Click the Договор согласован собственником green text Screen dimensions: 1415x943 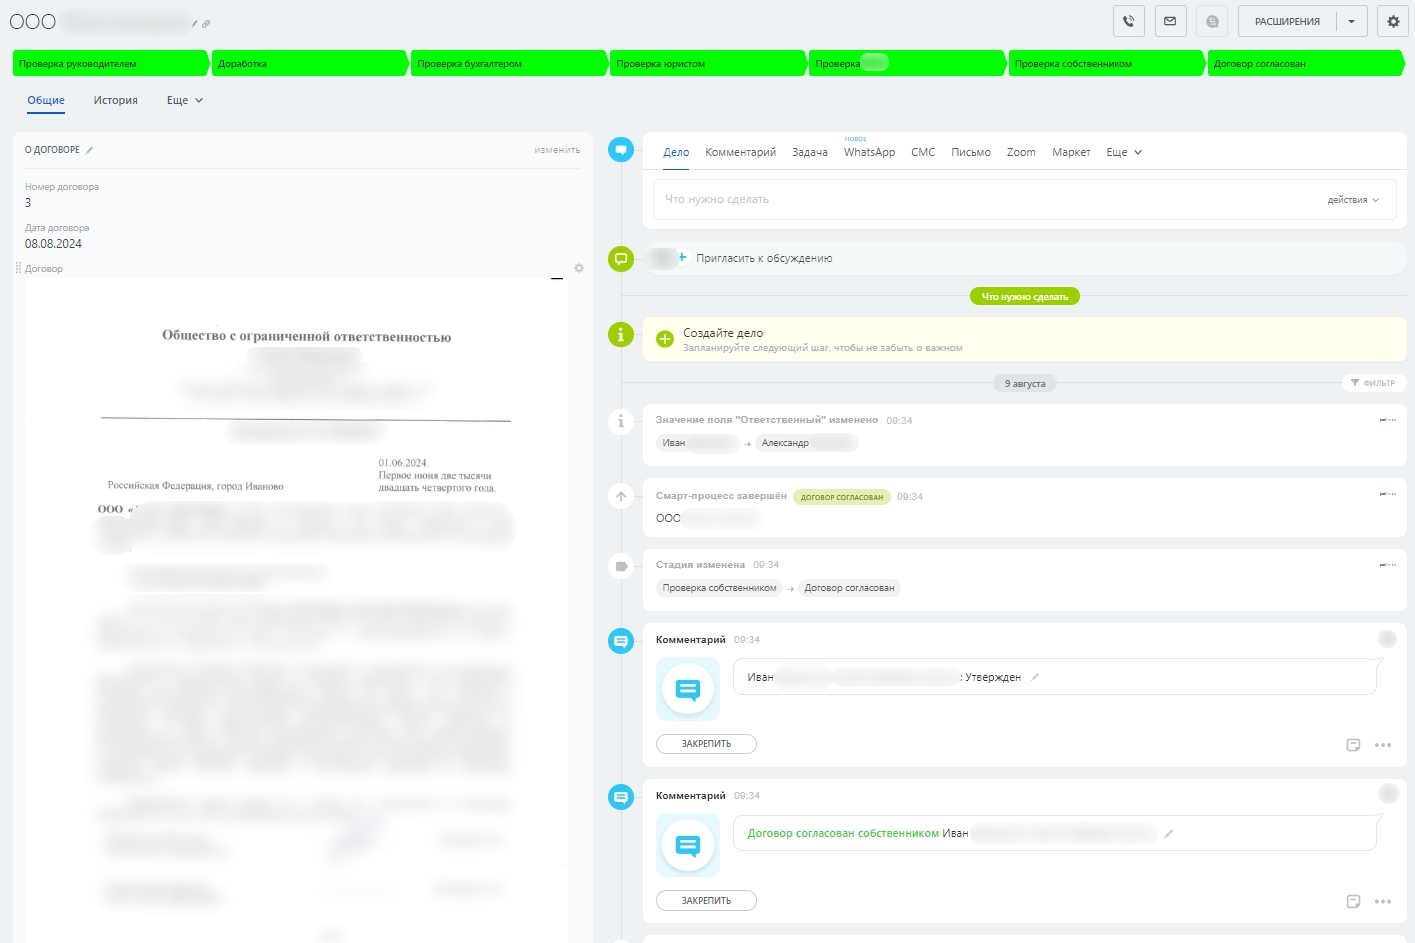tap(843, 833)
